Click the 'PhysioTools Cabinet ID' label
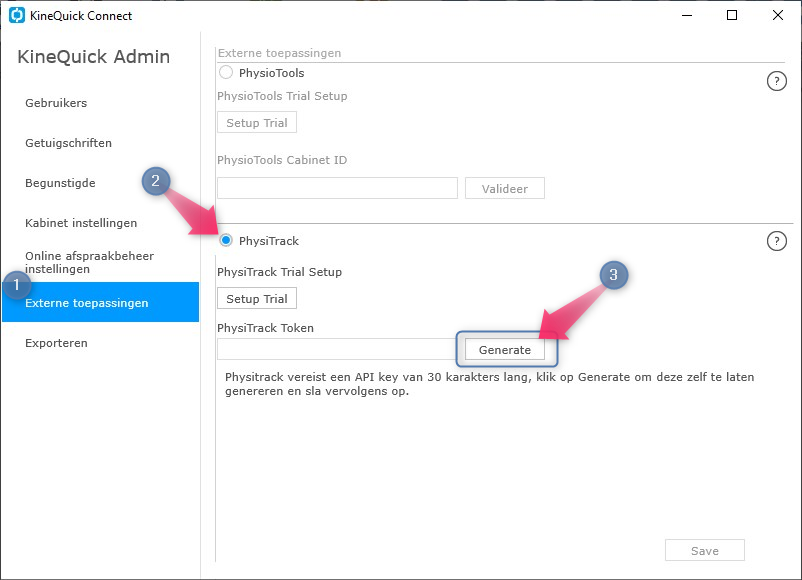Screen dimensions: 802x580 (x=282, y=160)
